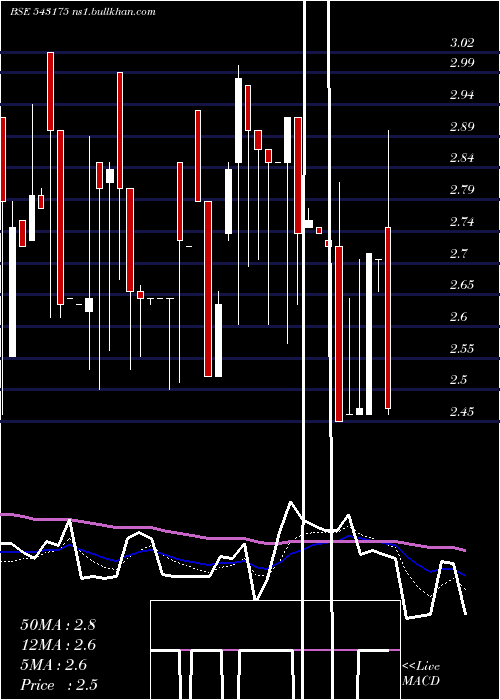Click the 2.94 price level label

coord(462,94)
